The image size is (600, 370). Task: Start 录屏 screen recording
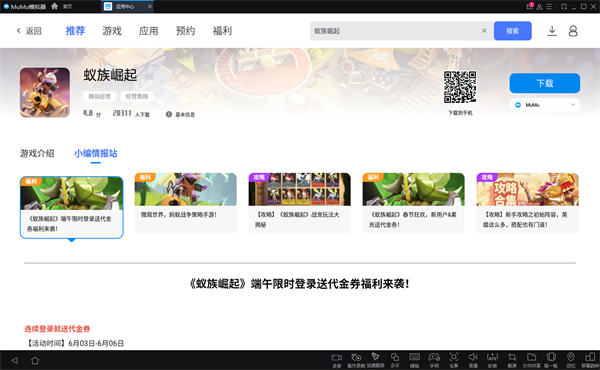pyautogui.click(x=336, y=360)
